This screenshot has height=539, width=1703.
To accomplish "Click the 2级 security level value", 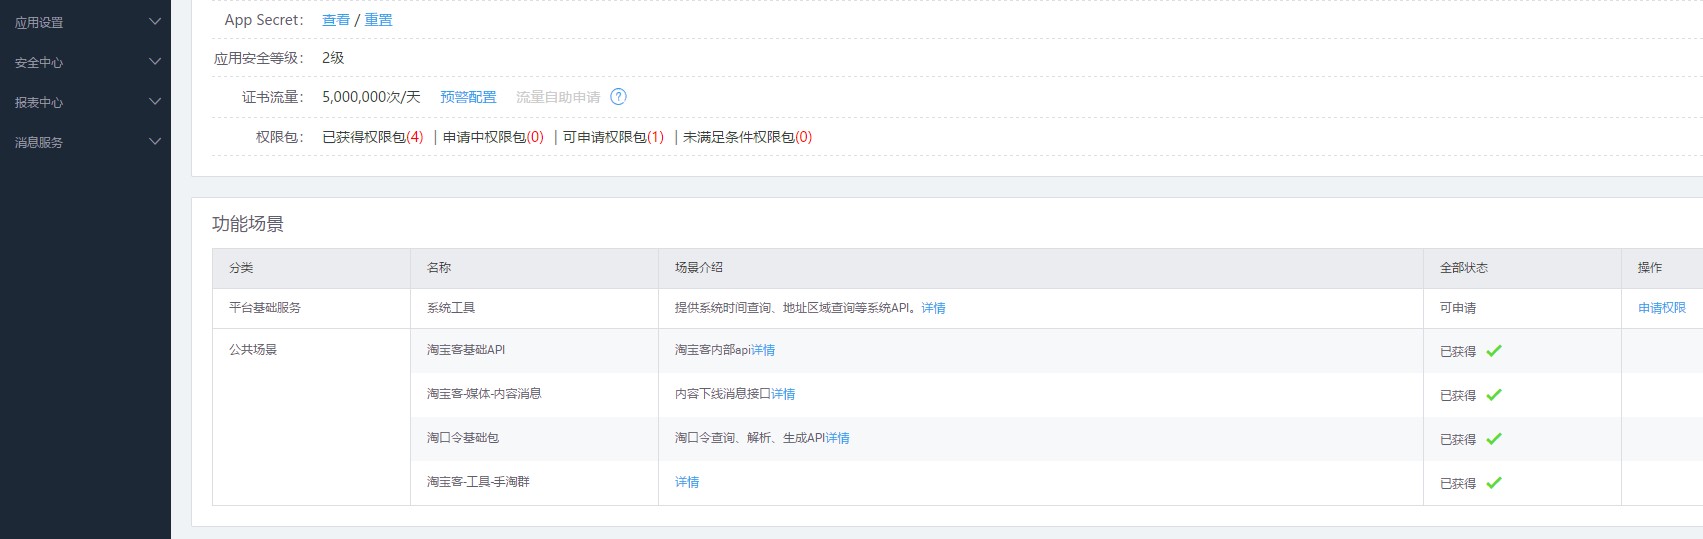I will point(333,58).
